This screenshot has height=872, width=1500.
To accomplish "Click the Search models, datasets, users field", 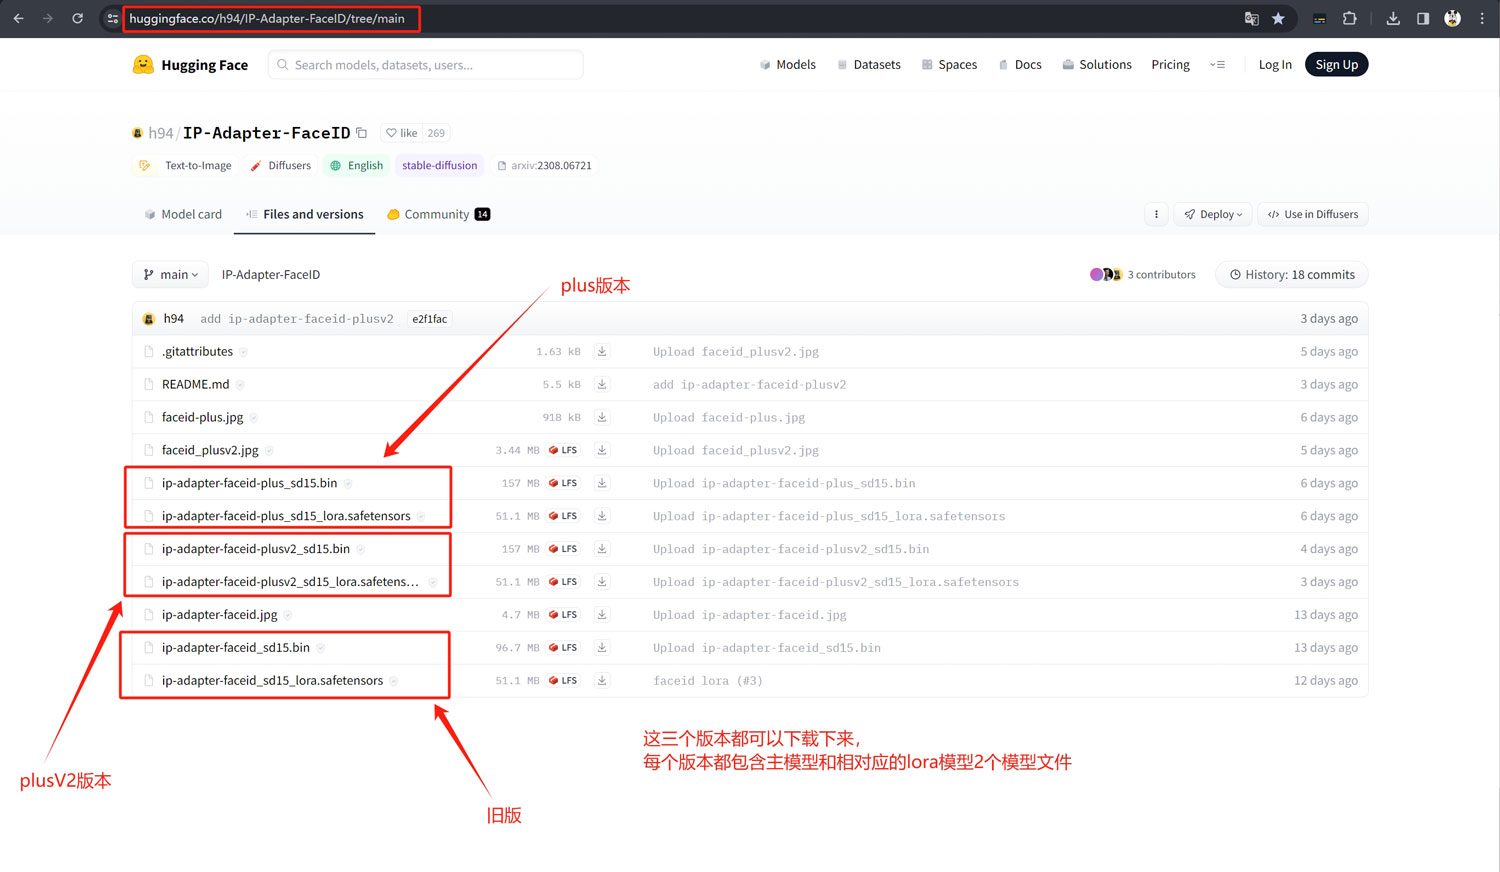I will (426, 65).
